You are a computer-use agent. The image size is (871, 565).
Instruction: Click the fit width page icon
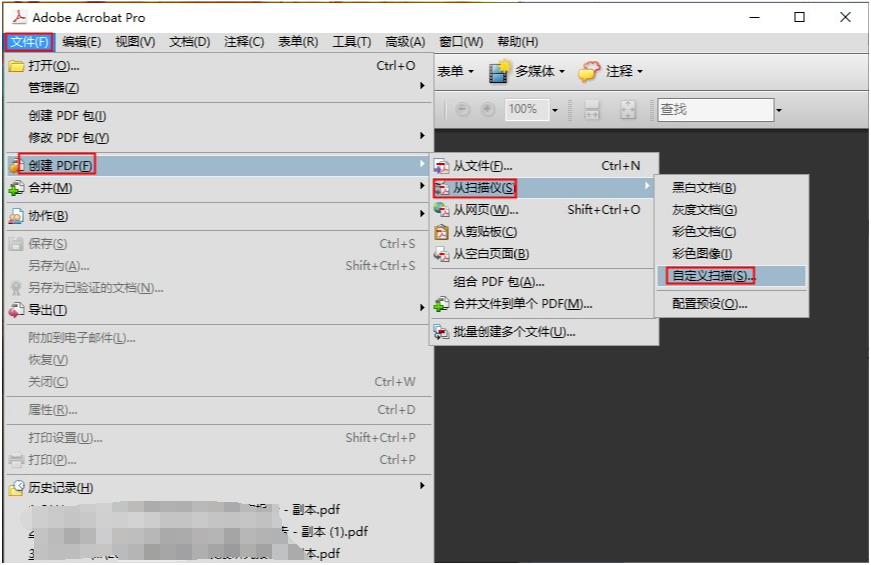click(x=592, y=109)
